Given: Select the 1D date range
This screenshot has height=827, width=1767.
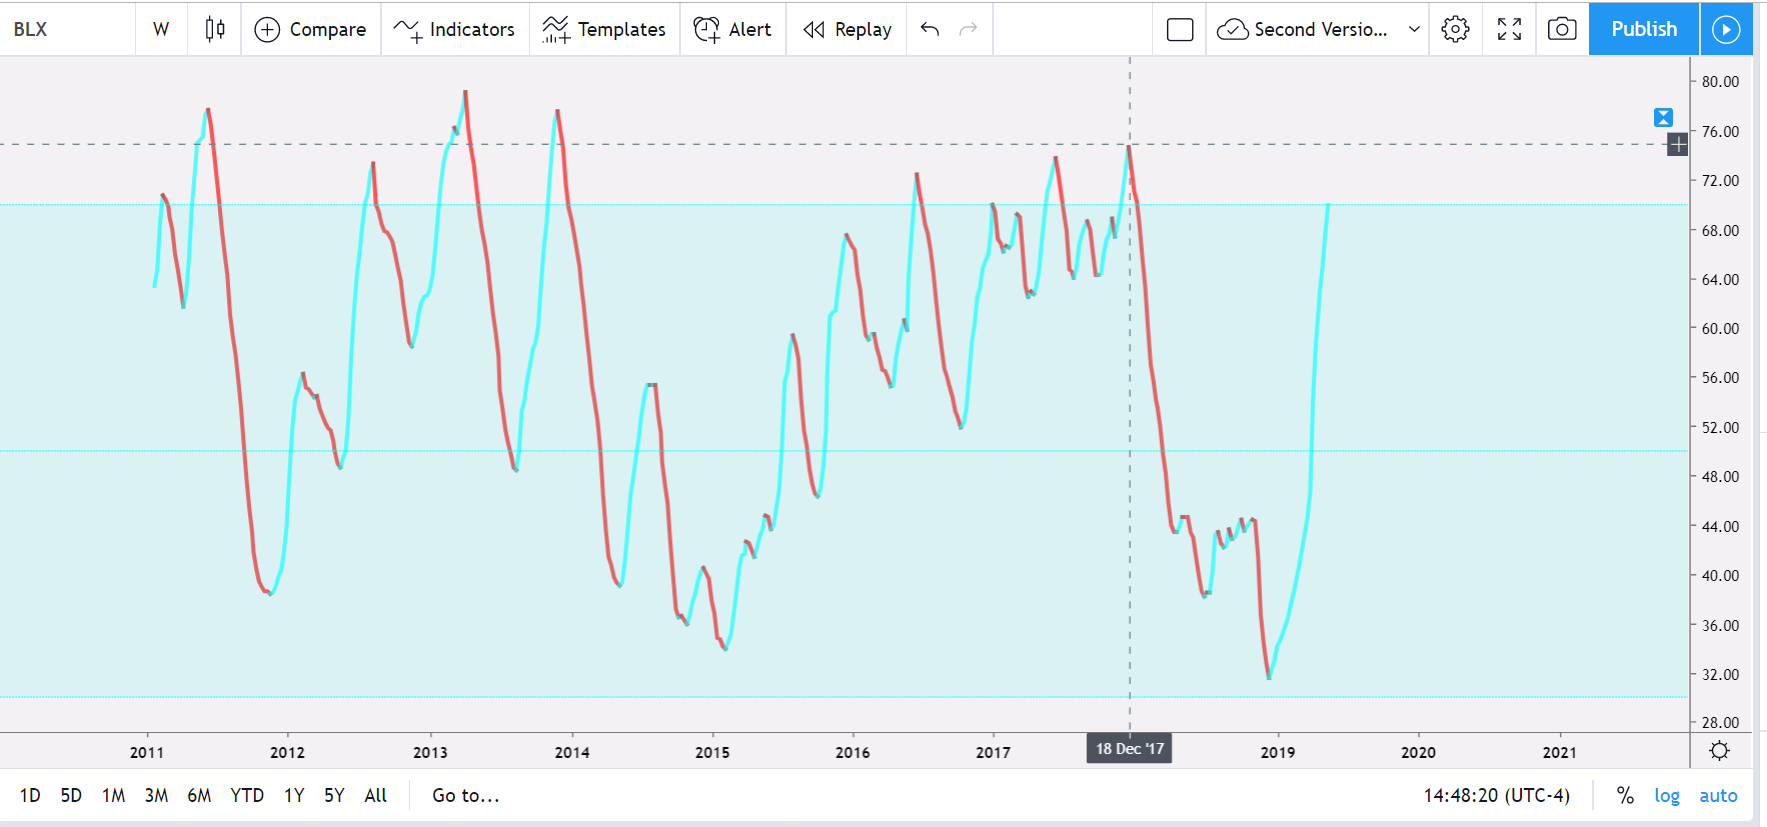Looking at the screenshot, I should (30, 795).
